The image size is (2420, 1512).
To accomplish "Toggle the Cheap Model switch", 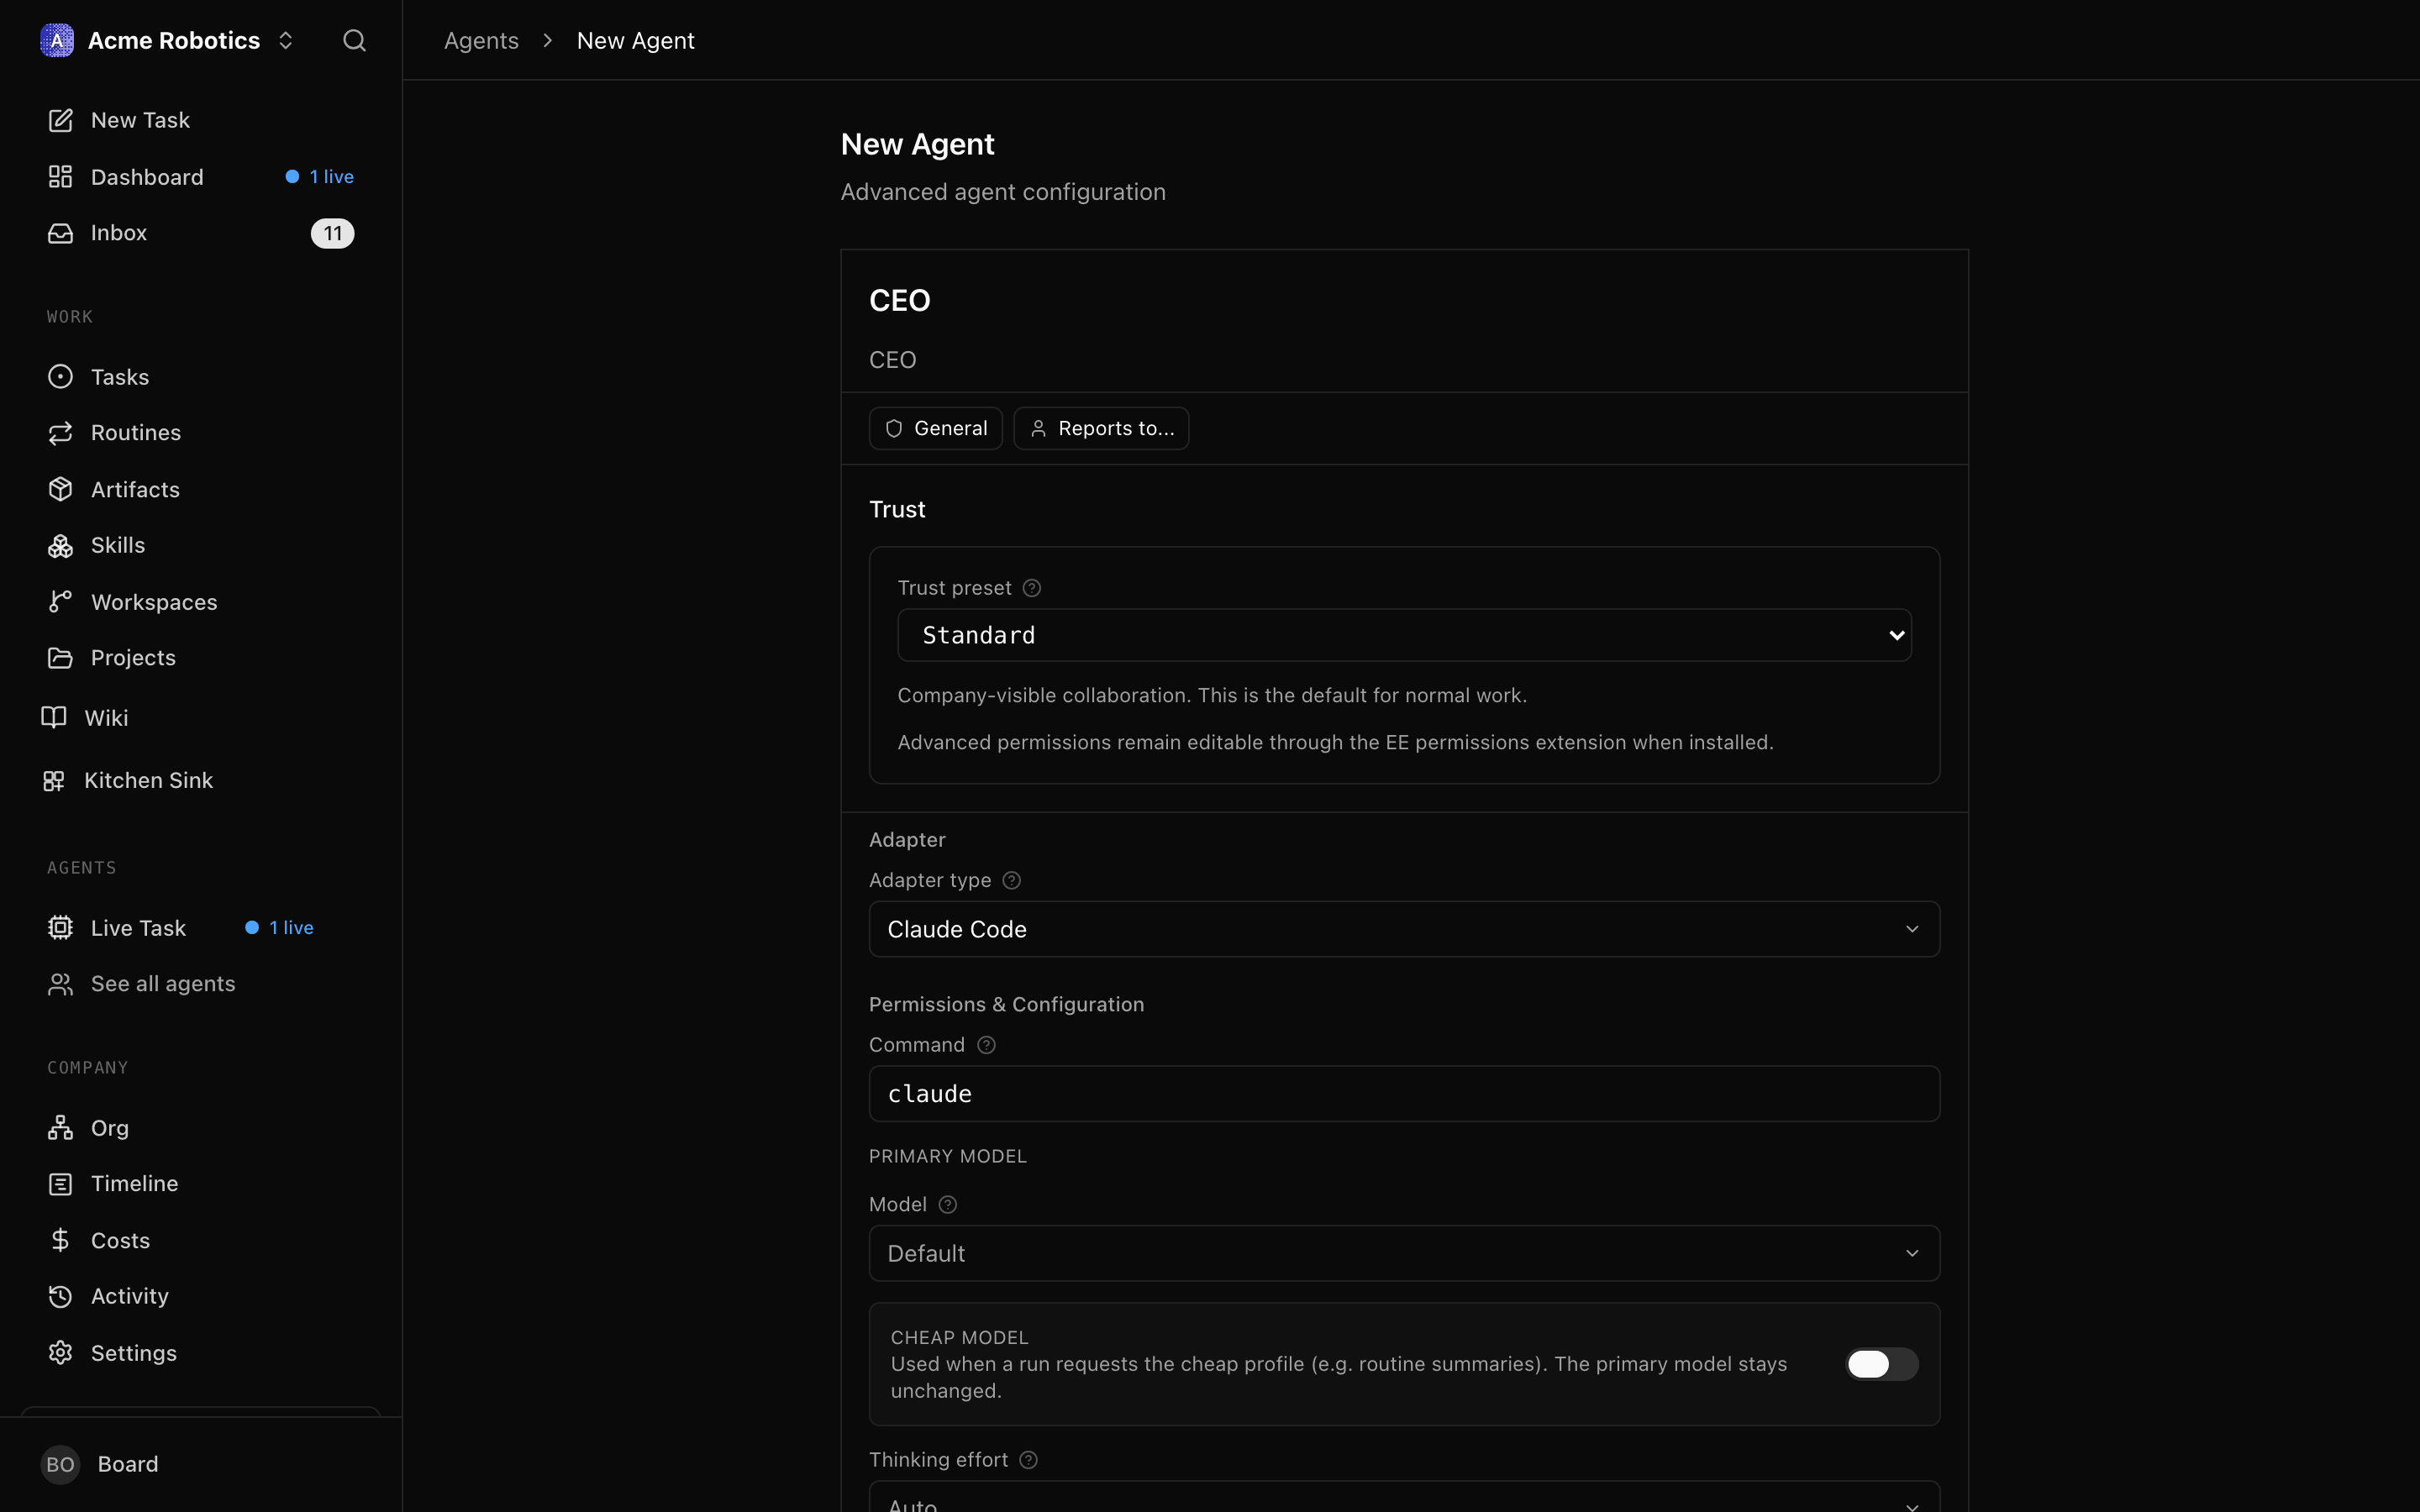I will pyautogui.click(x=1881, y=1364).
